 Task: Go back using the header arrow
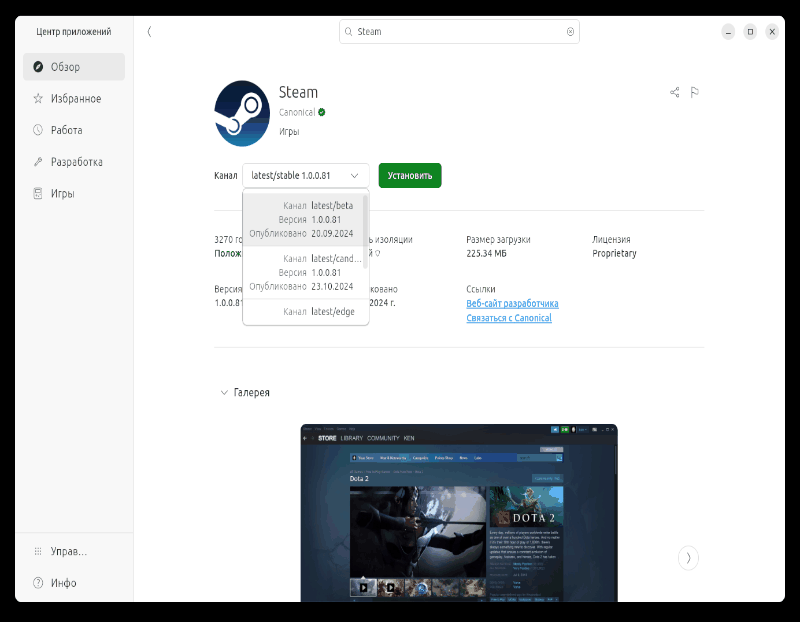pyautogui.click(x=149, y=32)
